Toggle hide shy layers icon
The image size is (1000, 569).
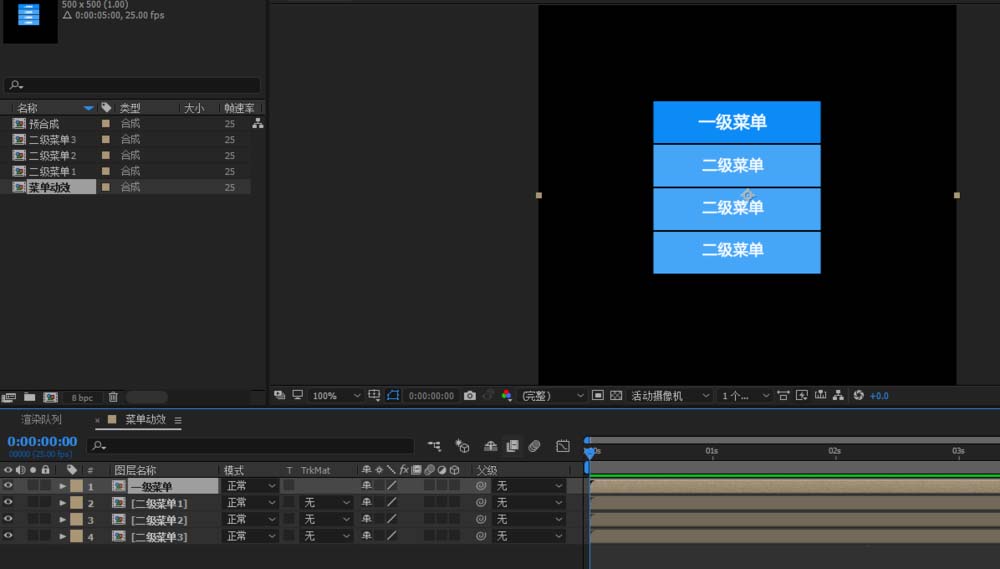click(x=490, y=446)
